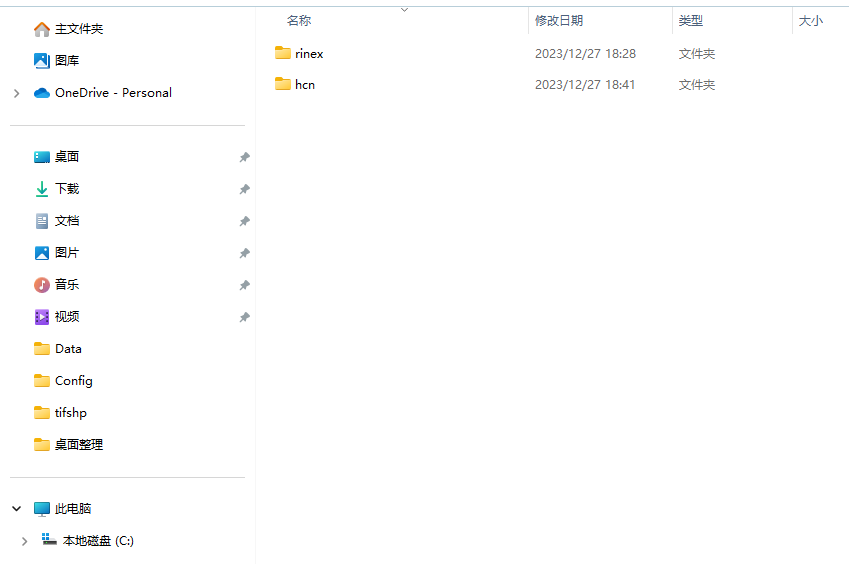This screenshot has height=564, width=849.
Task: Navigate to 视频 quick access entry
Action: 67,317
